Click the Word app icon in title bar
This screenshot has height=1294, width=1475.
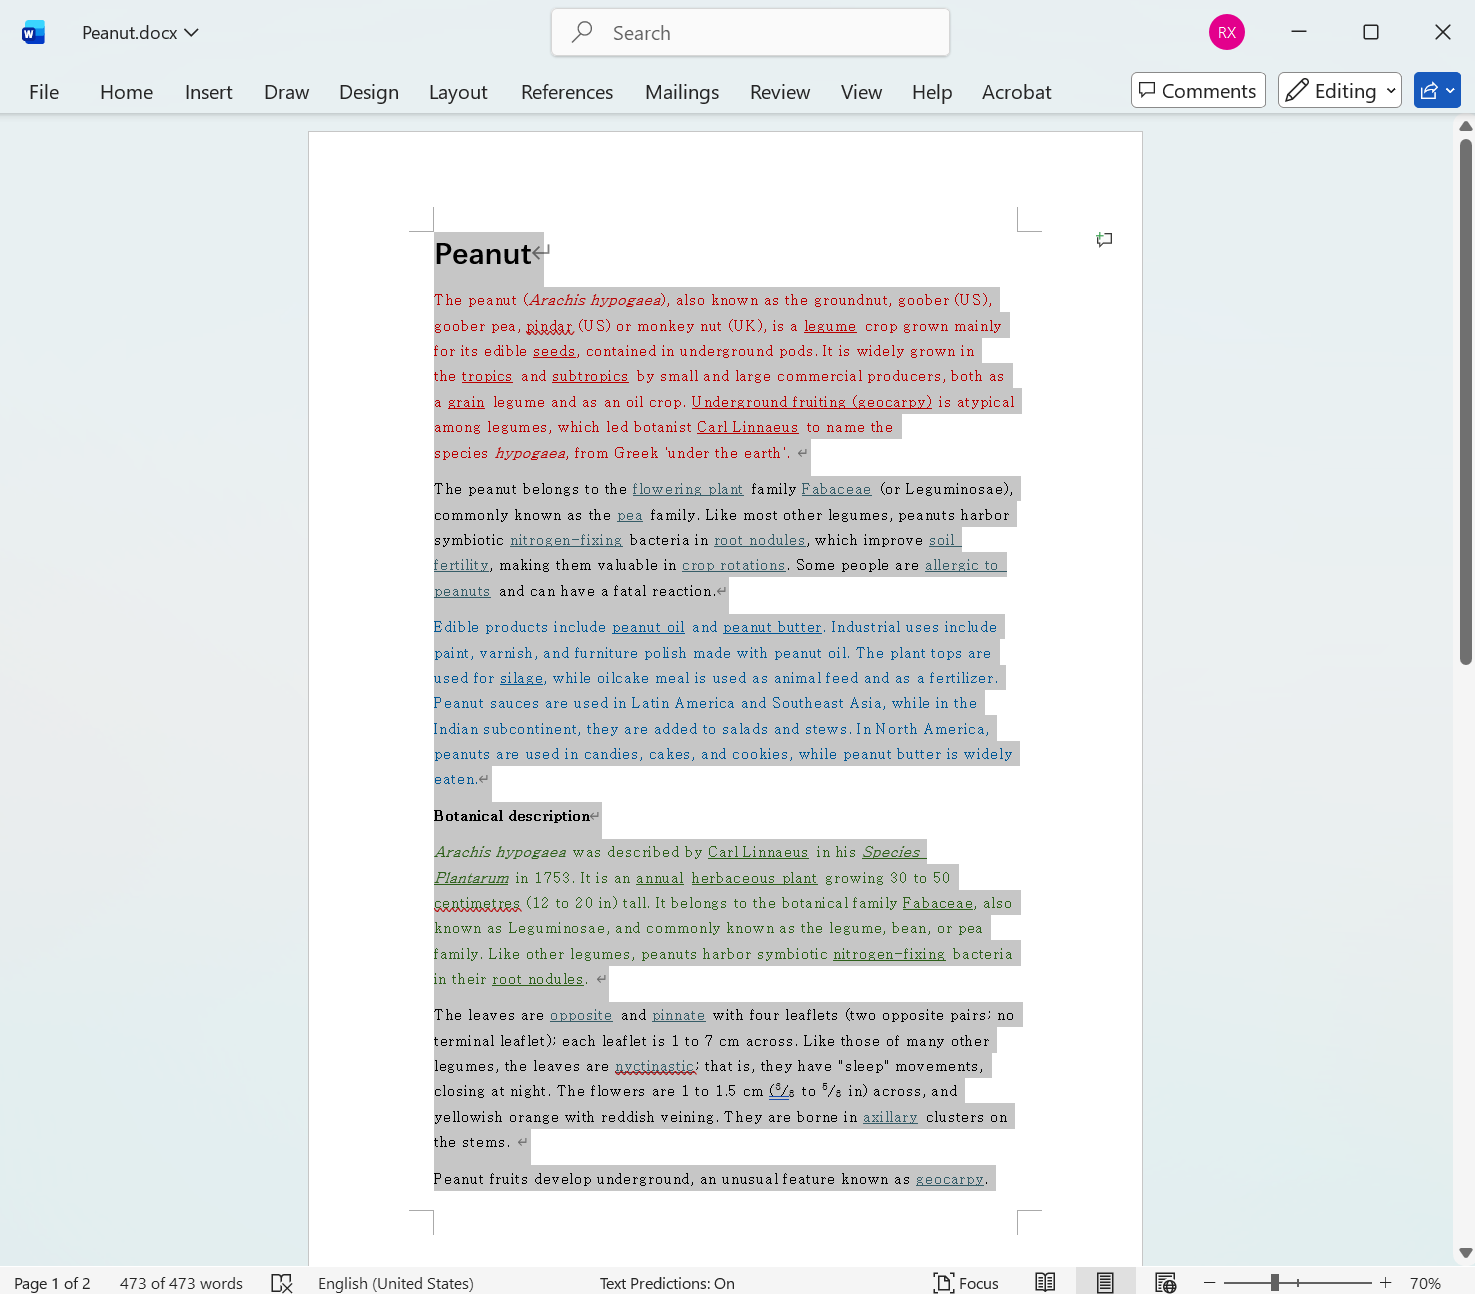[x=33, y=31]
